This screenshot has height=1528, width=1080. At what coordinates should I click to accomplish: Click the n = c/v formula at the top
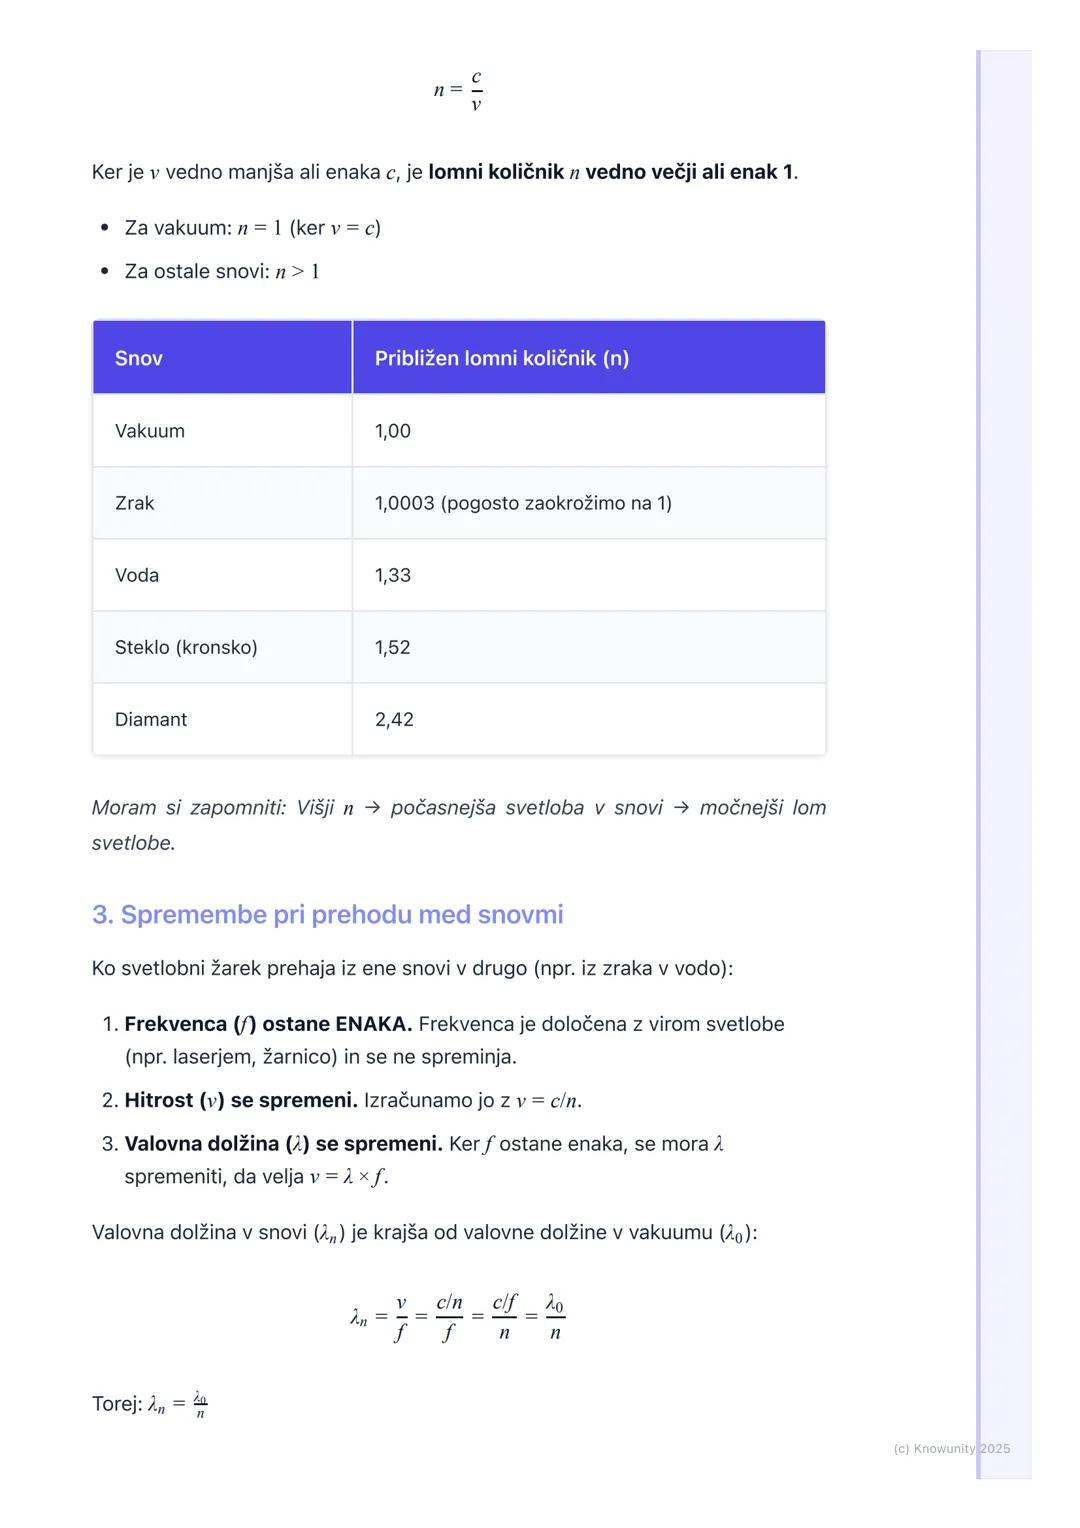(x=459, y=90)
